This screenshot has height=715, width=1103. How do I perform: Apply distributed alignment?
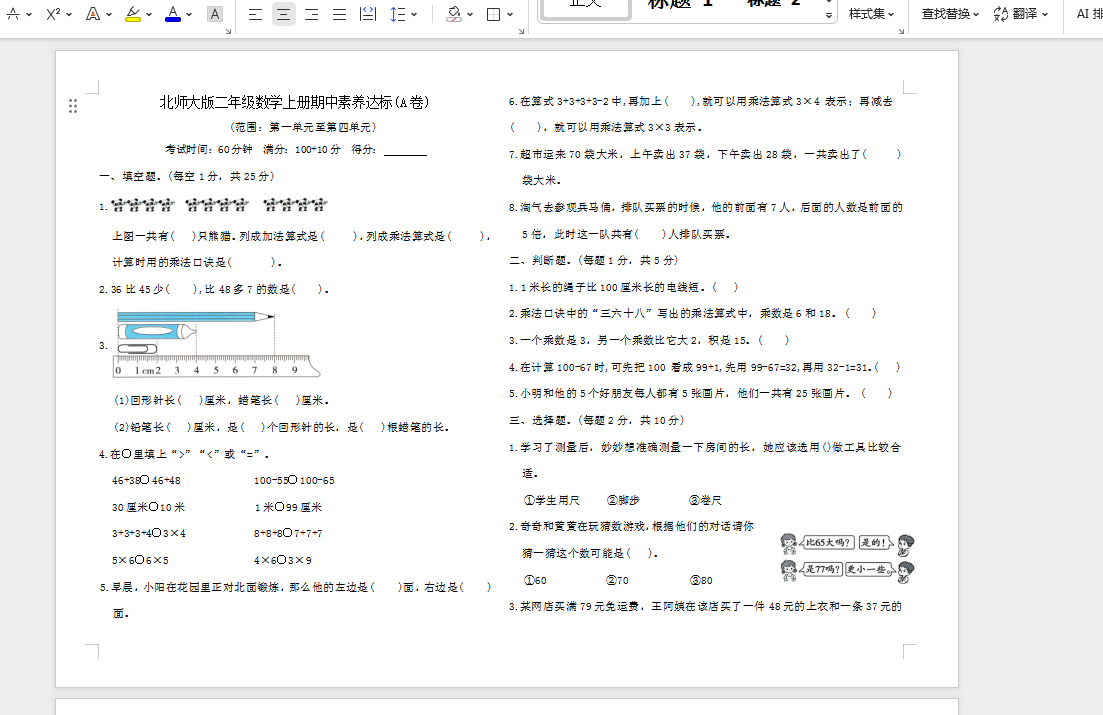367,14
